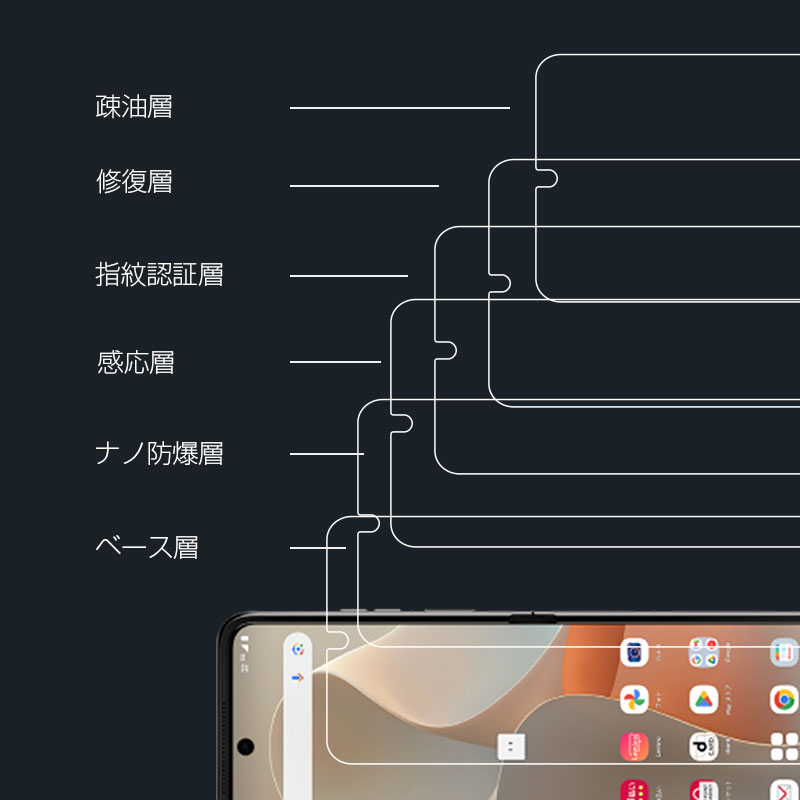Click the 指紋認証層 text
The image size is (800, 800).
click(159, 275)
